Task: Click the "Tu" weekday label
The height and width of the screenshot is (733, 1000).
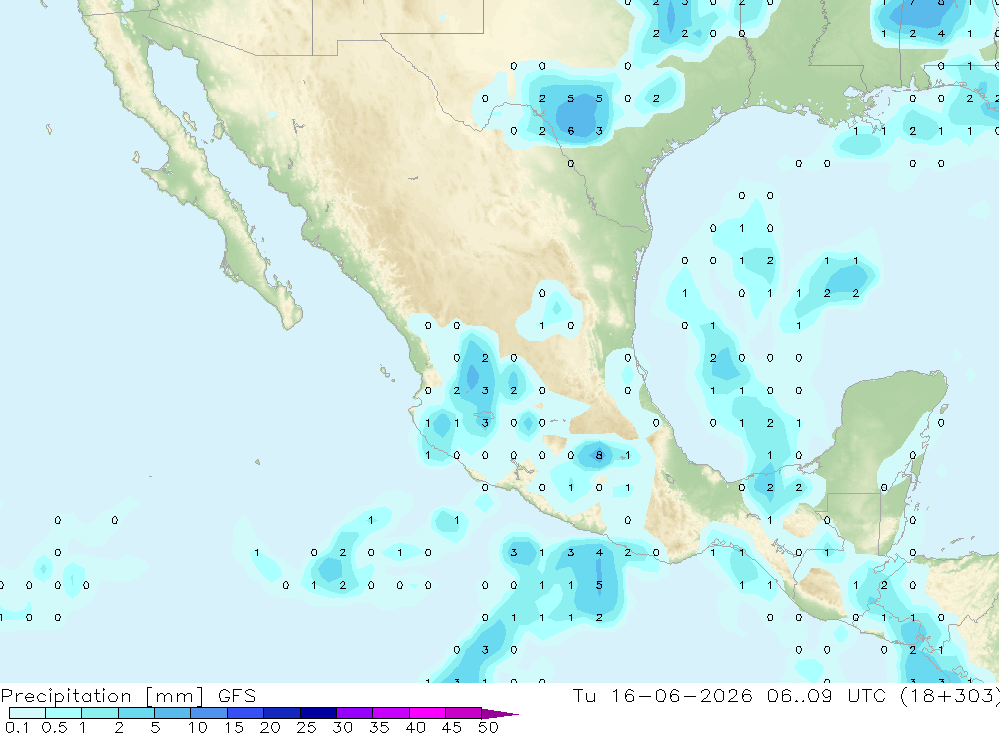Action: pyautogui.click(x=584, y=696)
